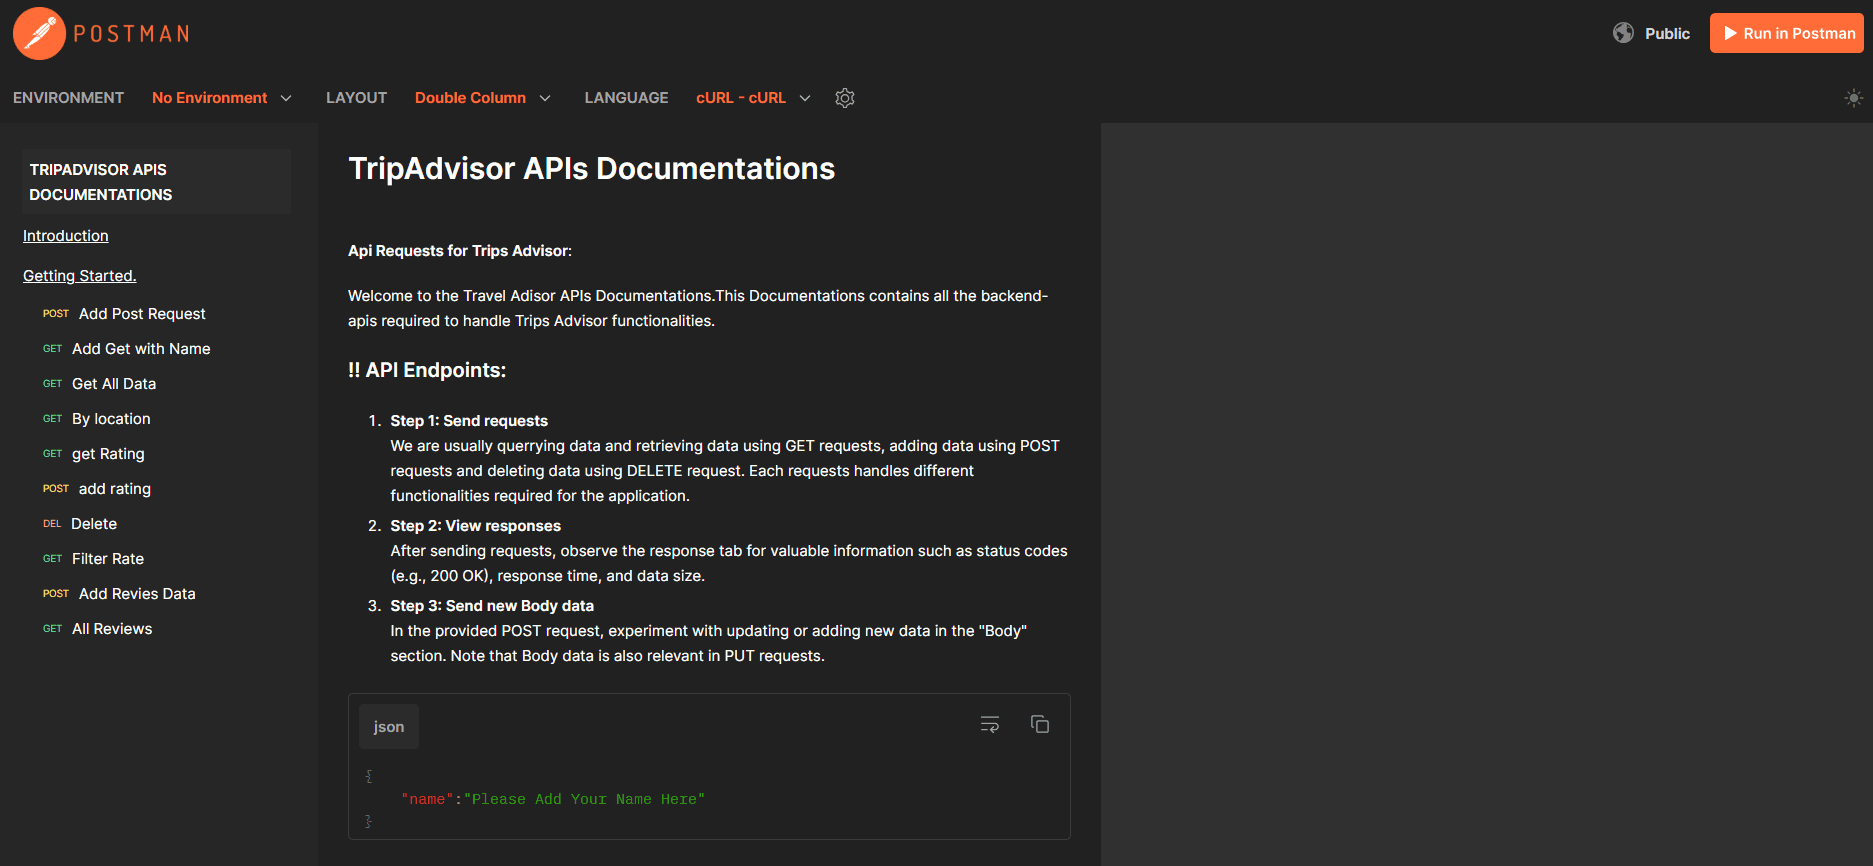Select the Filter Rate request
1873x866 pixels.
pos(108,559)
